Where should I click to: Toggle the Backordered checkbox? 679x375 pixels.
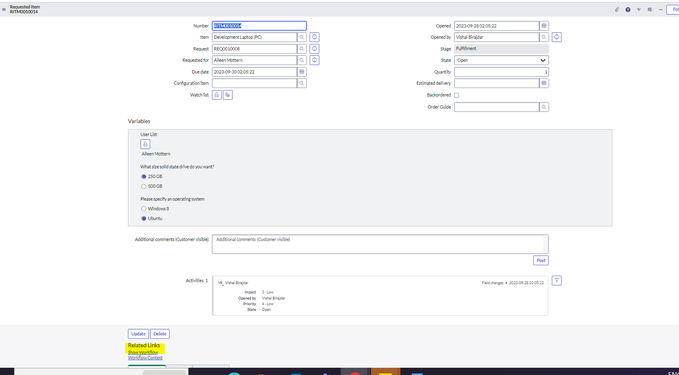pyautogui.click(x=456, y=95)
